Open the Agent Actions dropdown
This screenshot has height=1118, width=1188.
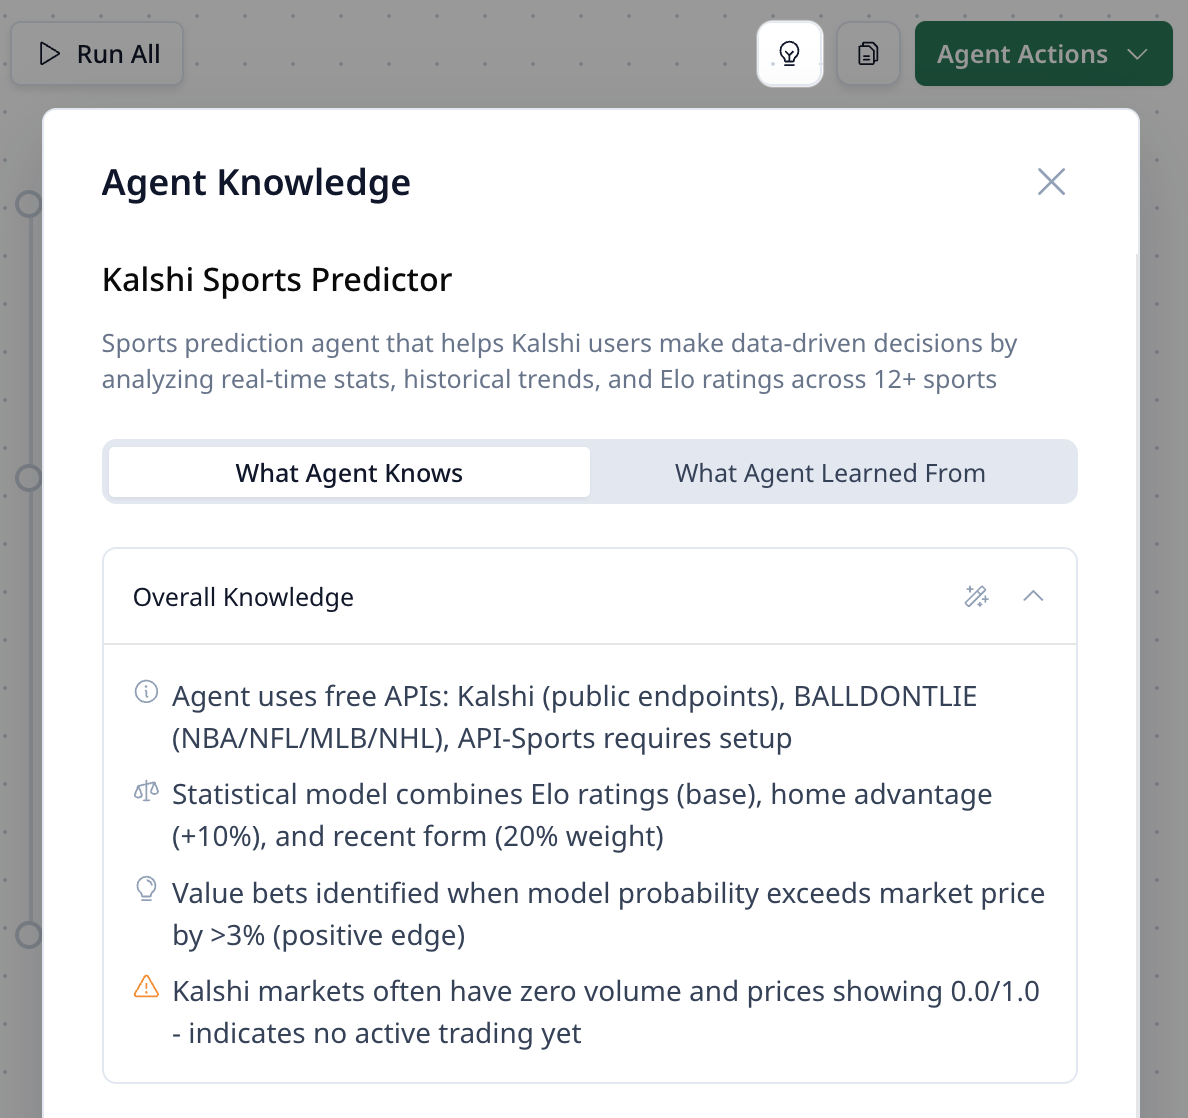[x=1043, y=54]
